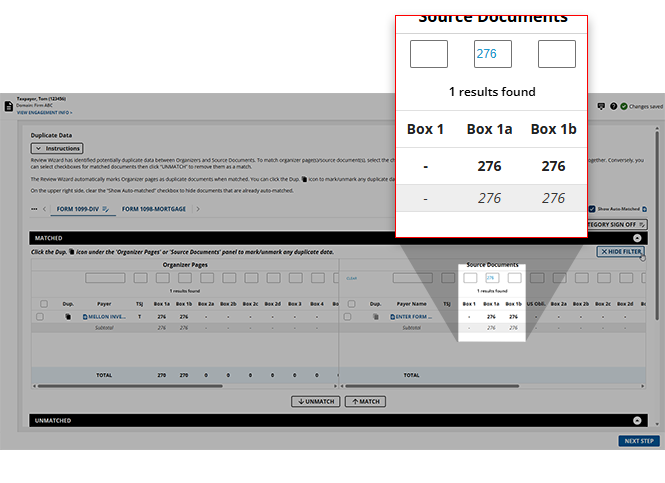Click Organizer Pages horizontal scrollbar thumb
Image resolution: width=665 pixels, height=483 pixels.
tap(130, 386)
